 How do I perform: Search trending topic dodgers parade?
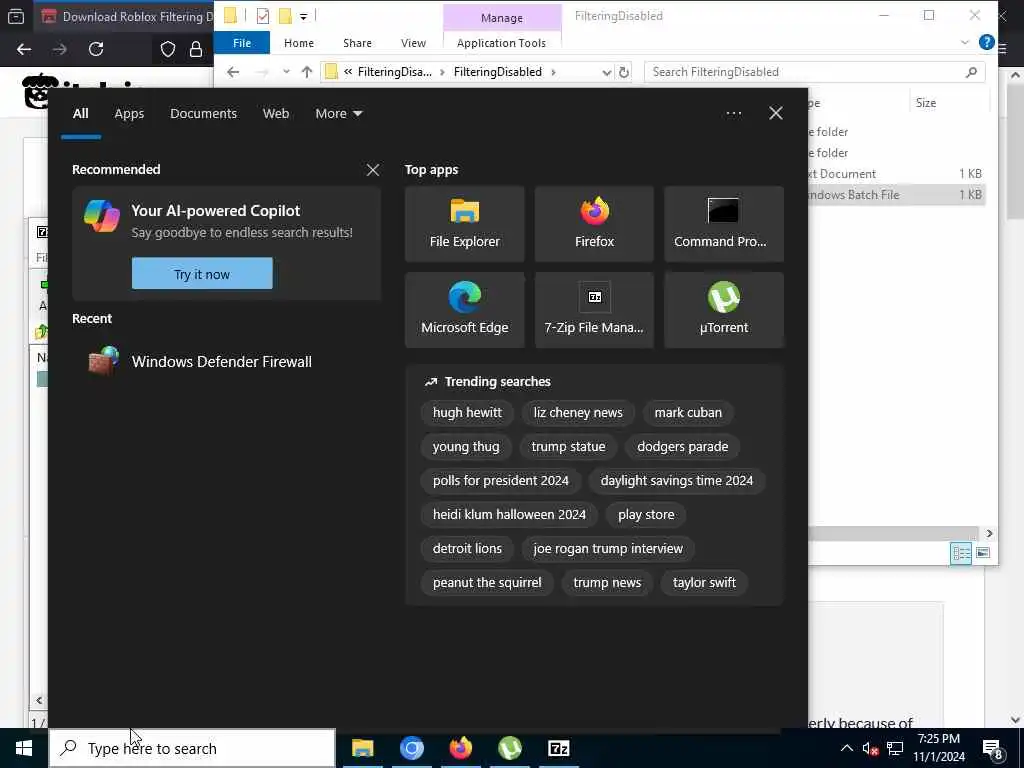pyautogui.click(x=682, y=447)
